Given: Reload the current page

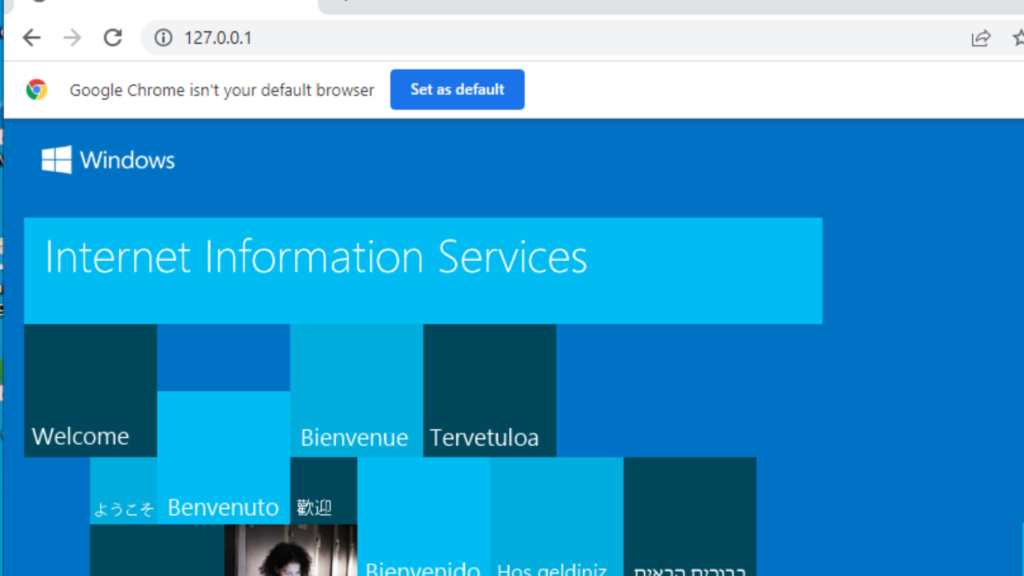Looking at the screenshot, I should pos(113,38).
